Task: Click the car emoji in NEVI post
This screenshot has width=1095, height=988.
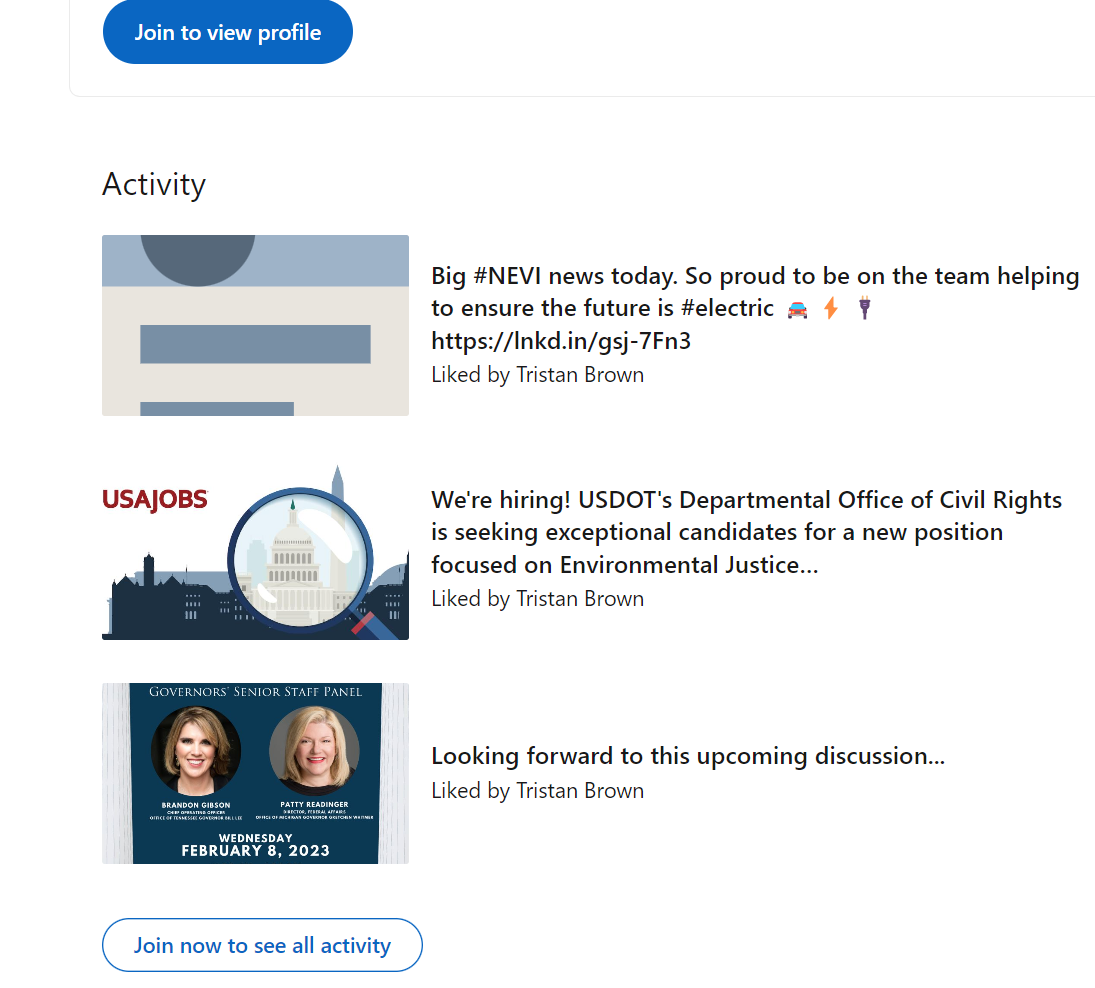Action: point(798,309)
